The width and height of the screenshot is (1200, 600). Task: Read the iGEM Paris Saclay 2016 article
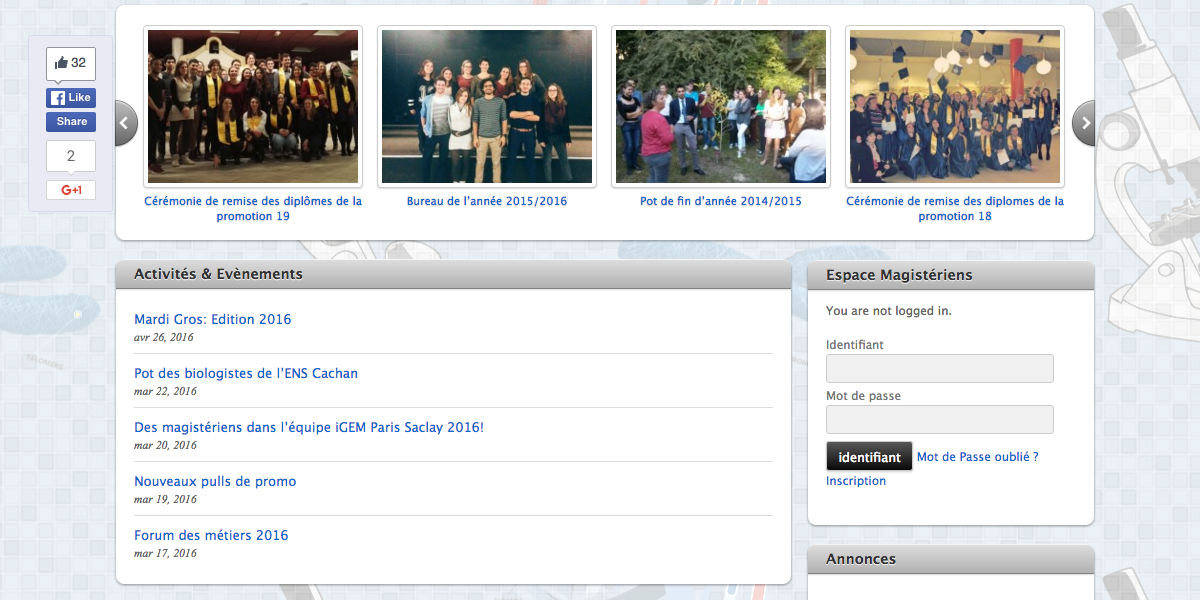tap(309, 428)
